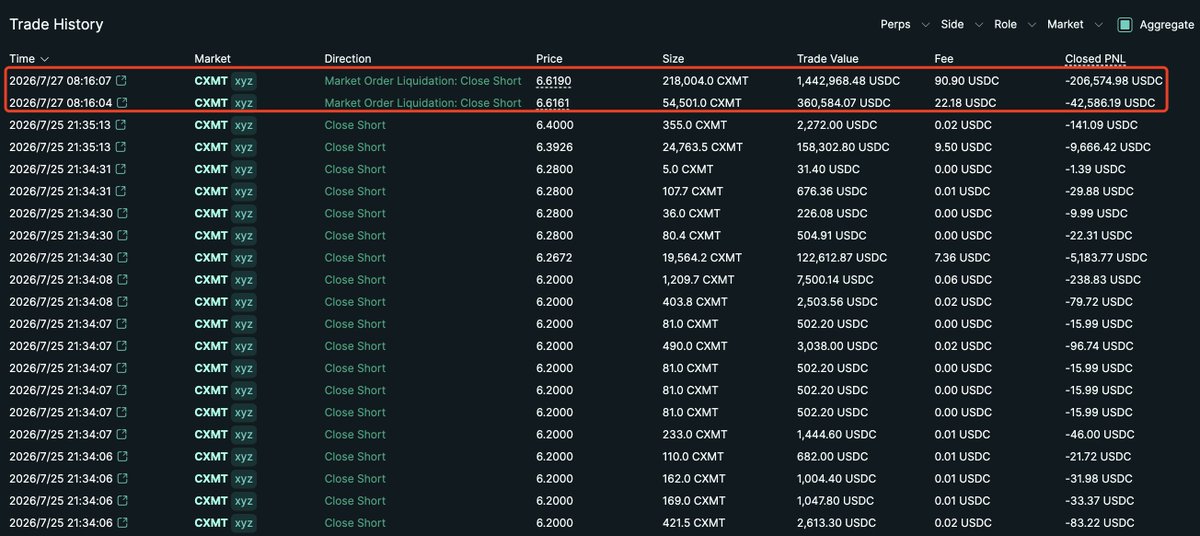
Task: Click the Fee column header
Action: pyautogui.click(x=944, y=59)
